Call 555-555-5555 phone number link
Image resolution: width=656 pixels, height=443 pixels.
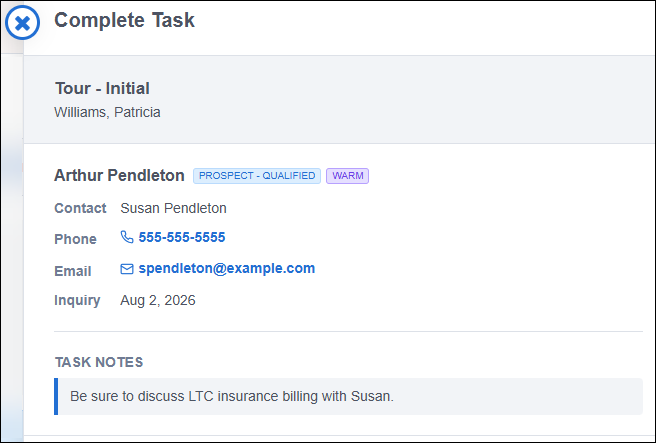coord(182,237)
